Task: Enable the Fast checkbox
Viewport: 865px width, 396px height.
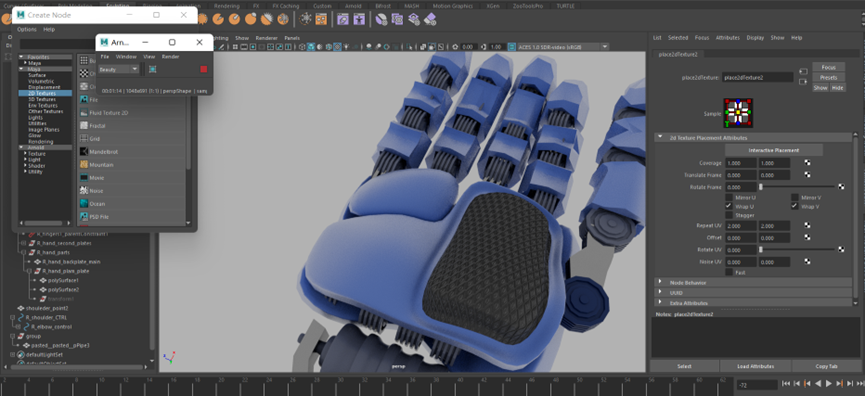Action: pos(729,272)
